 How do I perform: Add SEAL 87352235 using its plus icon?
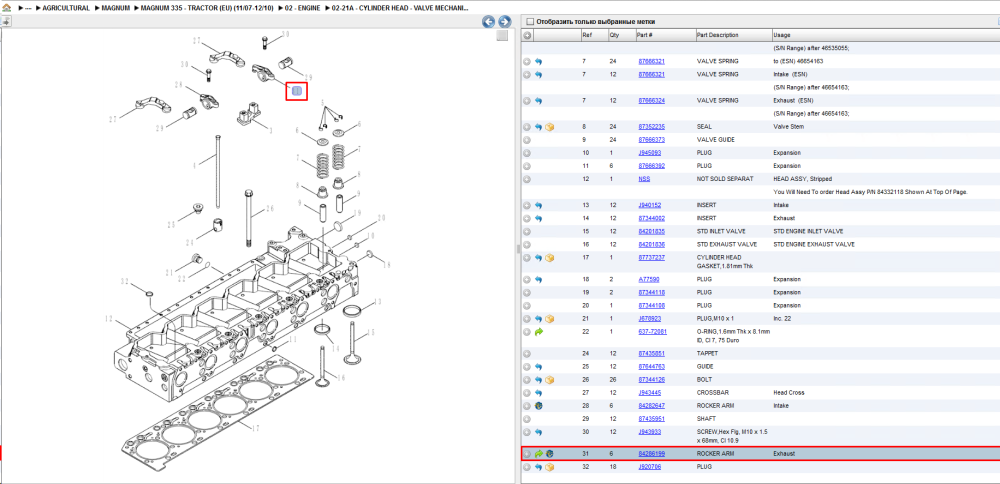tap(527, 127)
